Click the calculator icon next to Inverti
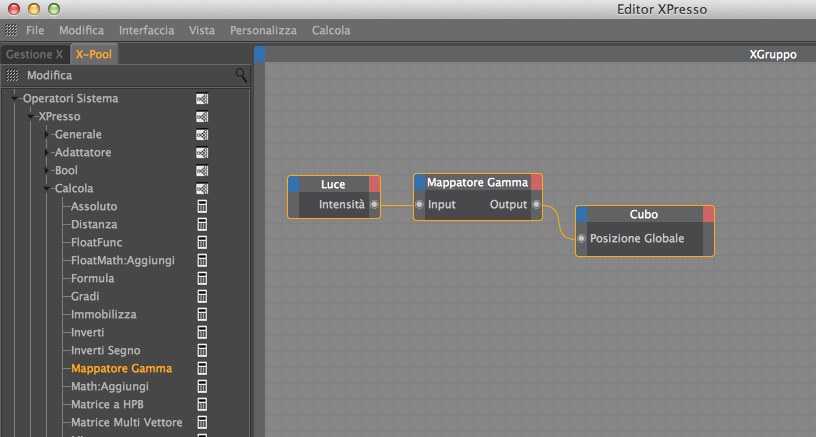Viewport: 816px width, 437px height. coord(202,332)
